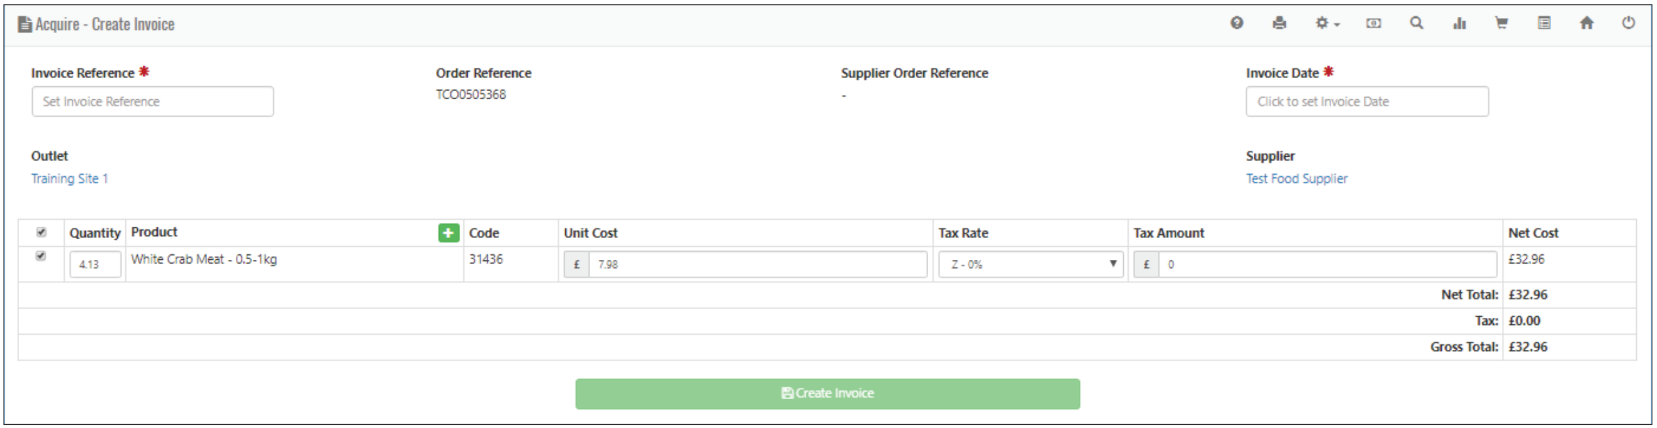Viewport: 1657px width, 428px height.
Task: Open the Tax Rate Z - 0% dropdown
Action: pos(1032,264)
